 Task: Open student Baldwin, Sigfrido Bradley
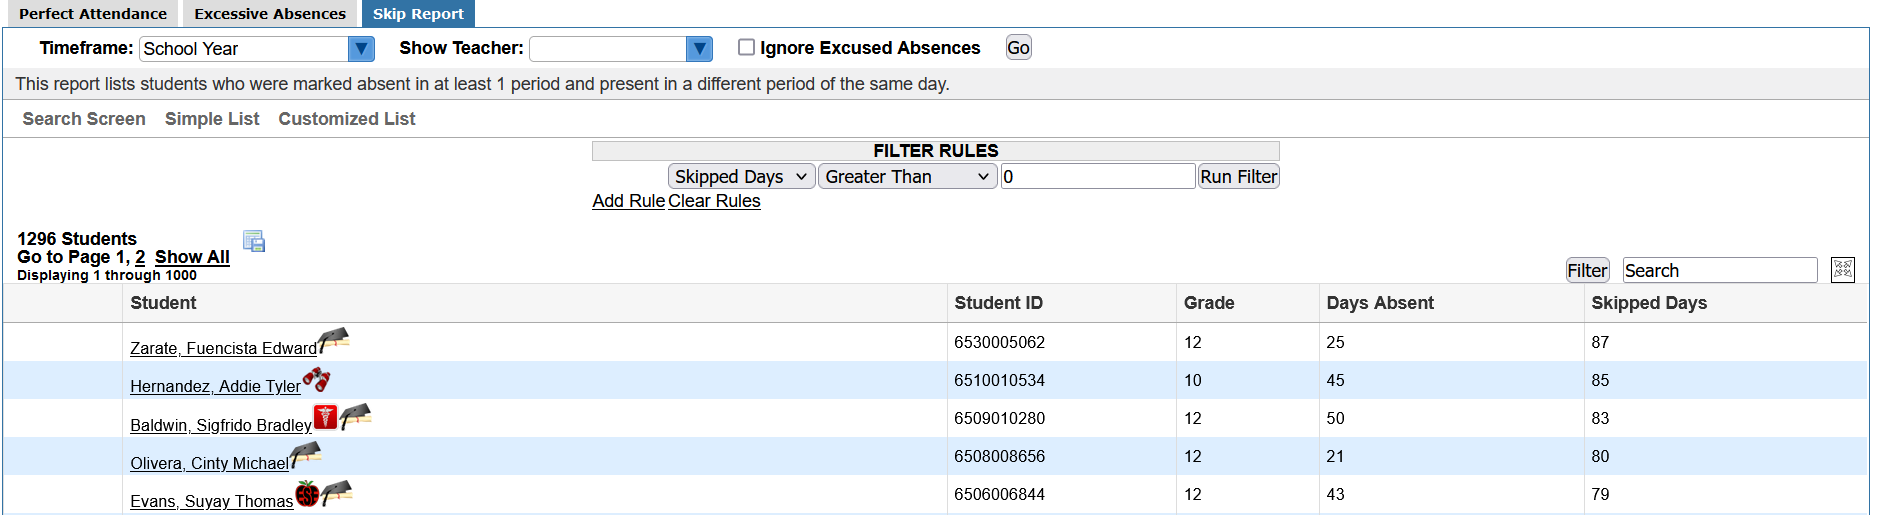[221, 425]
